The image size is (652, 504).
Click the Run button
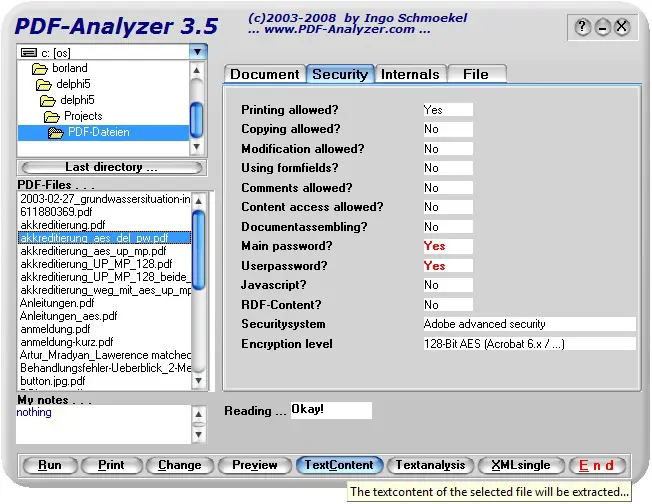point(50,465)
